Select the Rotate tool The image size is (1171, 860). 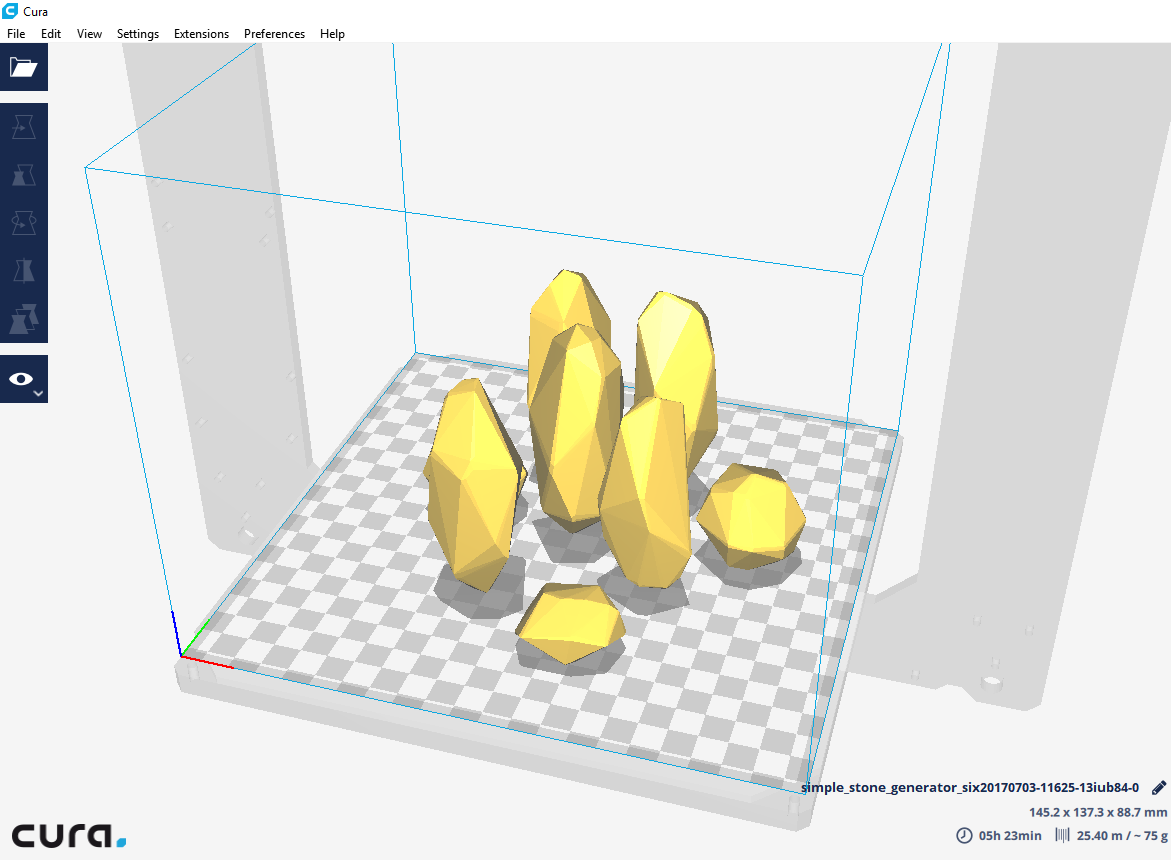(23, 222)
